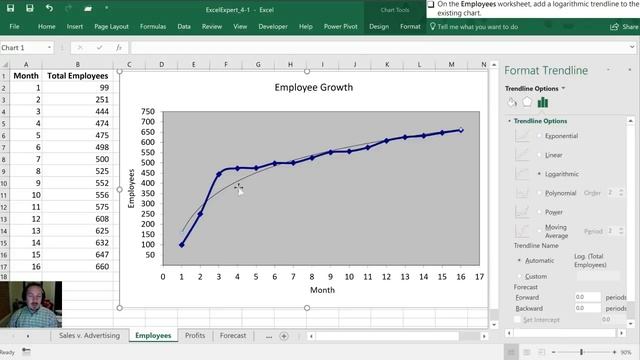Viewport: 640px width, 360px height.
Task: Click the Polynomial Order stepper arrows
Action: point(621,193)
